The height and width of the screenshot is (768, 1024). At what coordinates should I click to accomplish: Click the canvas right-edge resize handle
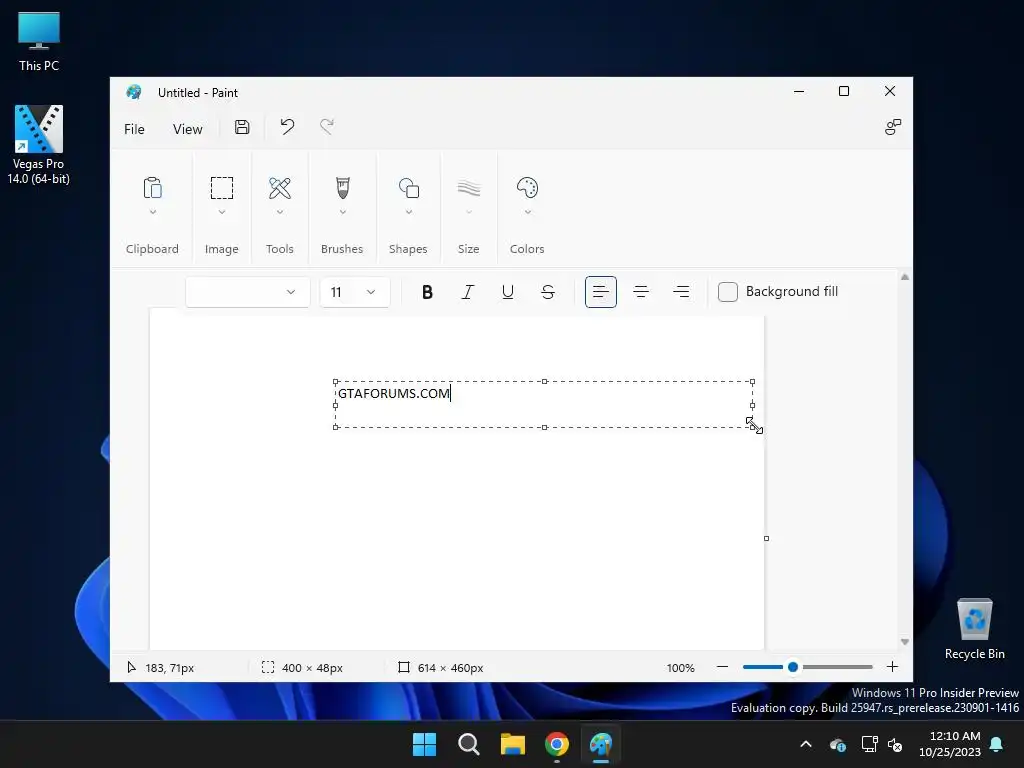point(766,539)
